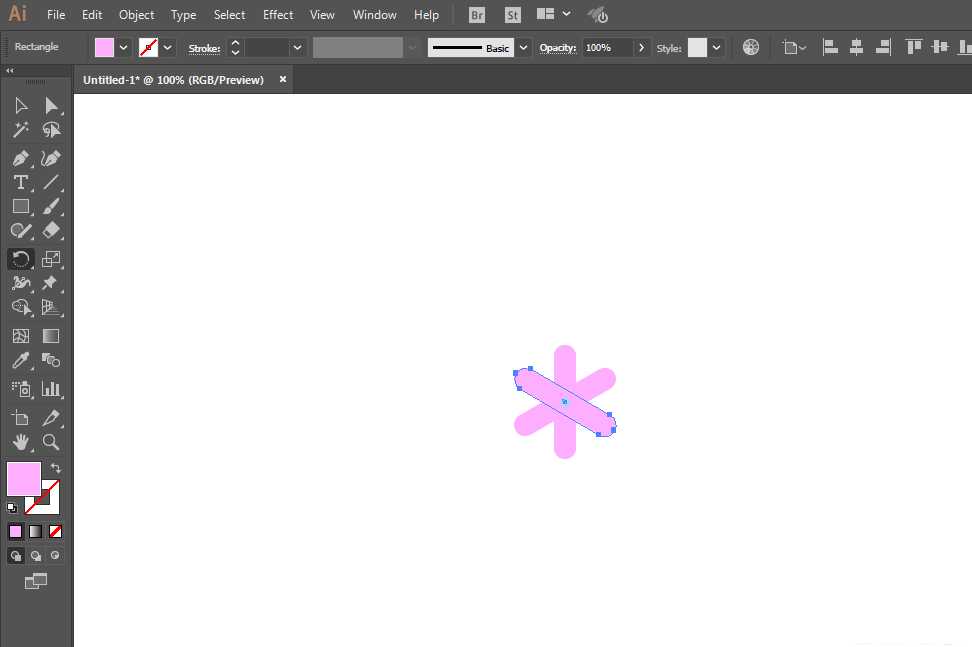
Task: Open the Window menu
Action: click(374, 14)
